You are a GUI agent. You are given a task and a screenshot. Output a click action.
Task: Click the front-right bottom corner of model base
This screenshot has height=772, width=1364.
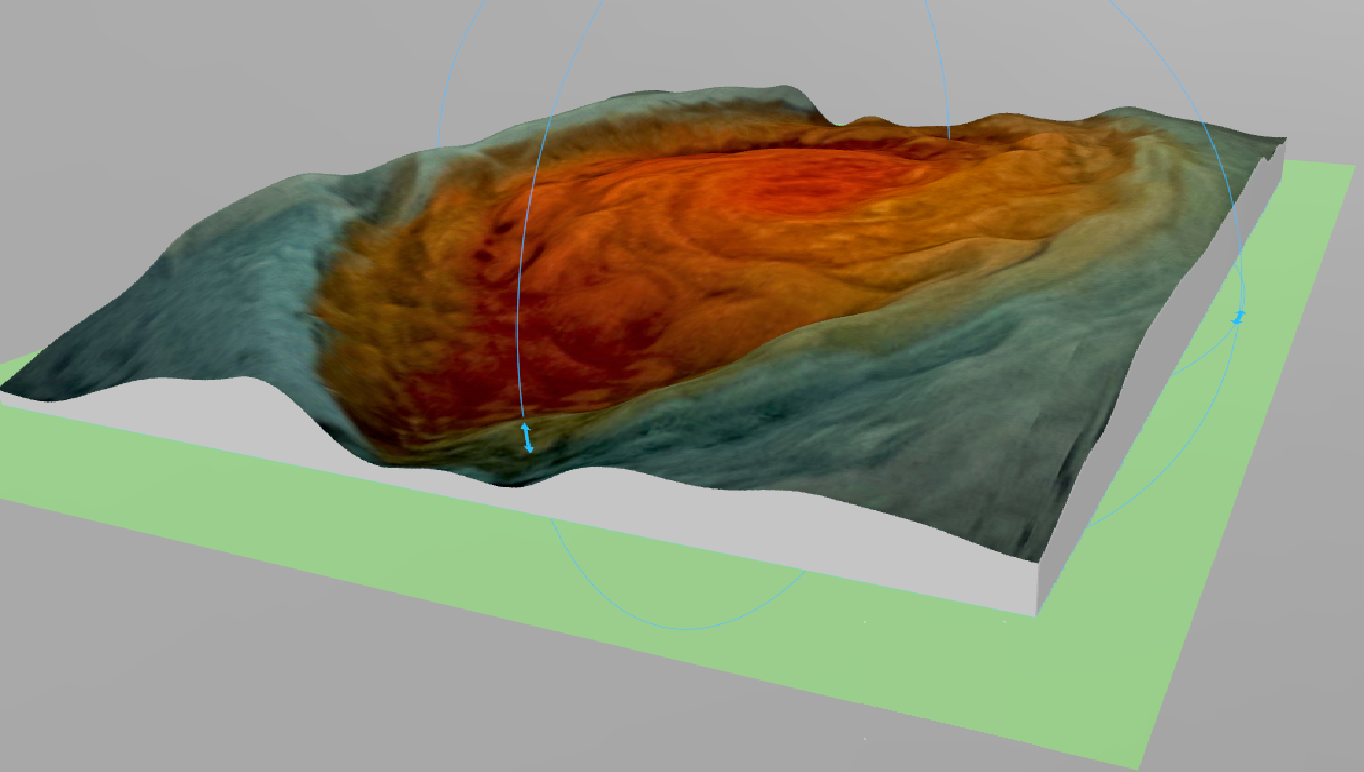tap(1036, 612)
